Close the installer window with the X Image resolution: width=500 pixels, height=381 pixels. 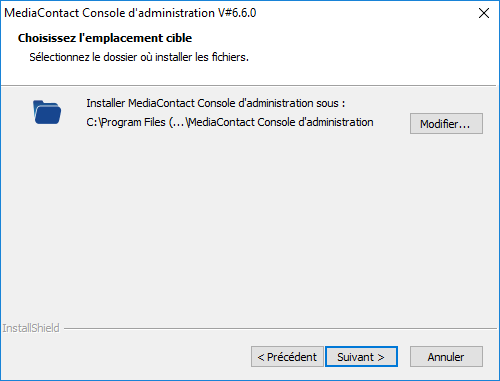click(484, 13)
